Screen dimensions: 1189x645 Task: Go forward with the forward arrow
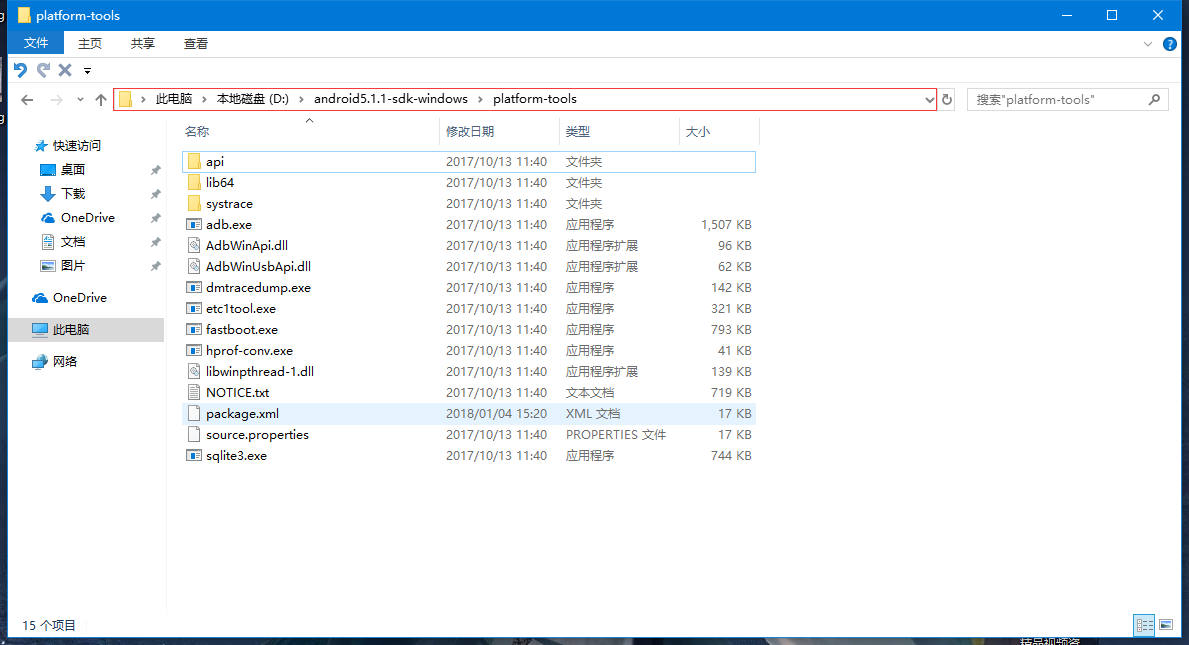[x=57, y=99]
